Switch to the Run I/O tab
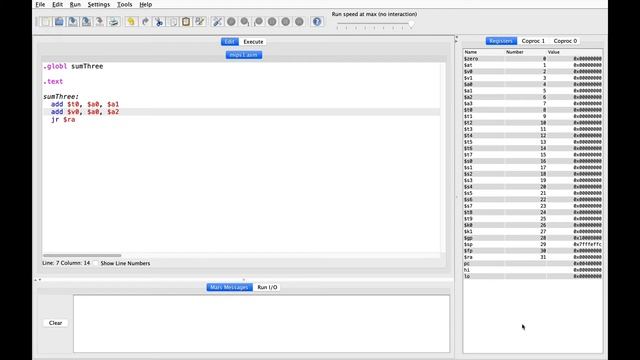This screenshot has height=360, width=640. (267, 287)
